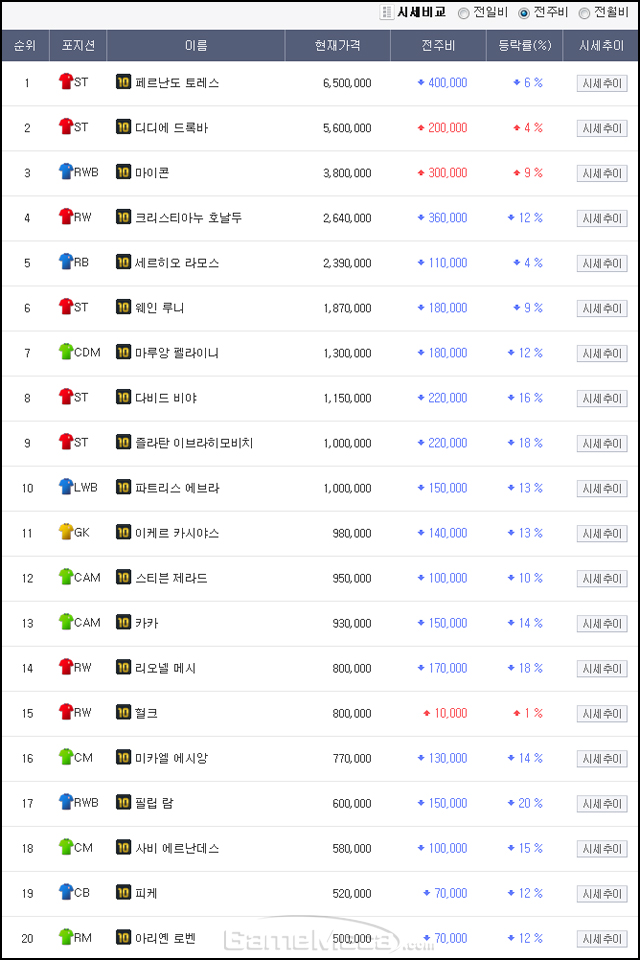Click the green CDM jersey icon for 마루앙 펠라이니
The width and height of the screenshot is (640, 960).
[x=66, y=351]
